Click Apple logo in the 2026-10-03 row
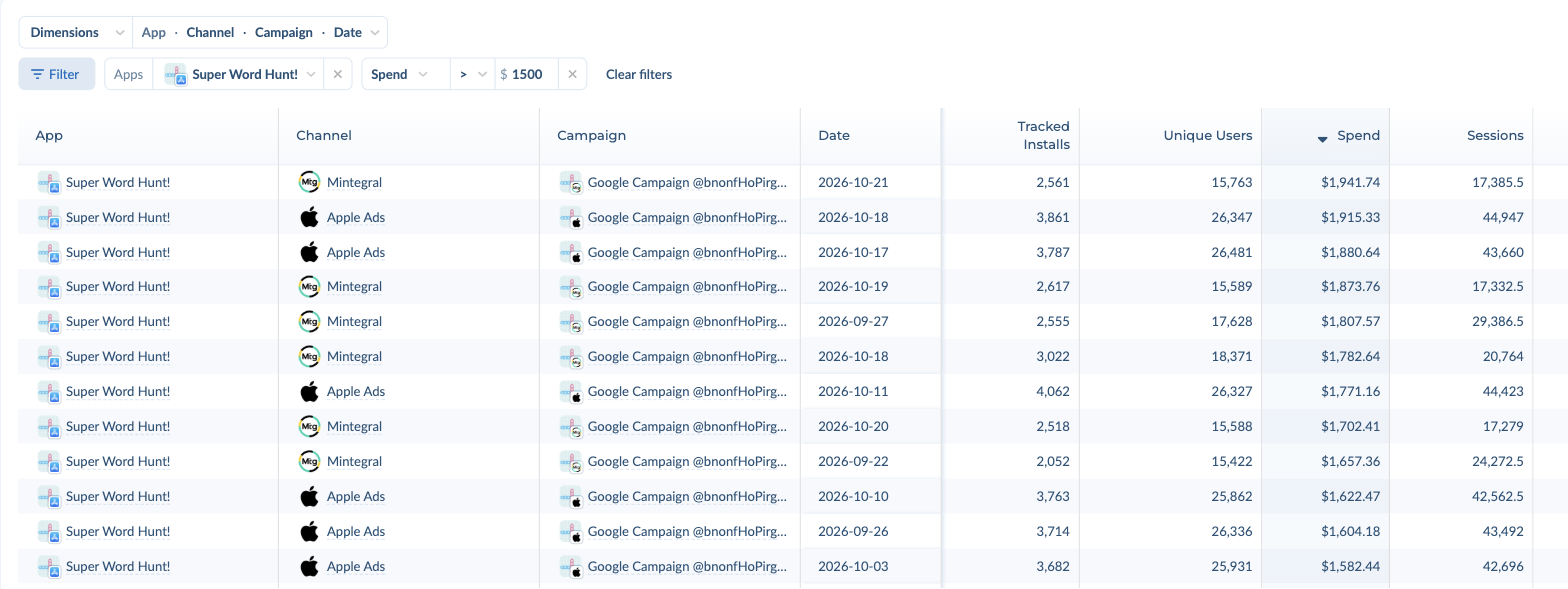 pos(309,566)
